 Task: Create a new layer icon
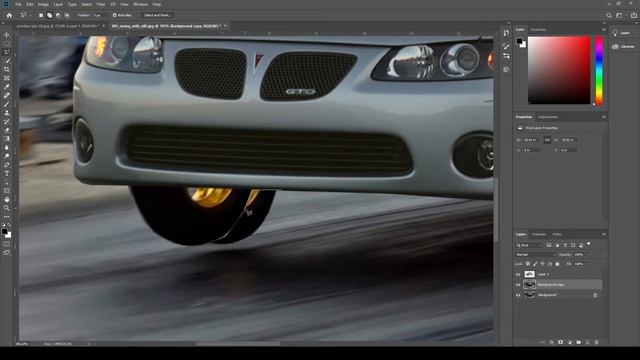coord(588,342)
